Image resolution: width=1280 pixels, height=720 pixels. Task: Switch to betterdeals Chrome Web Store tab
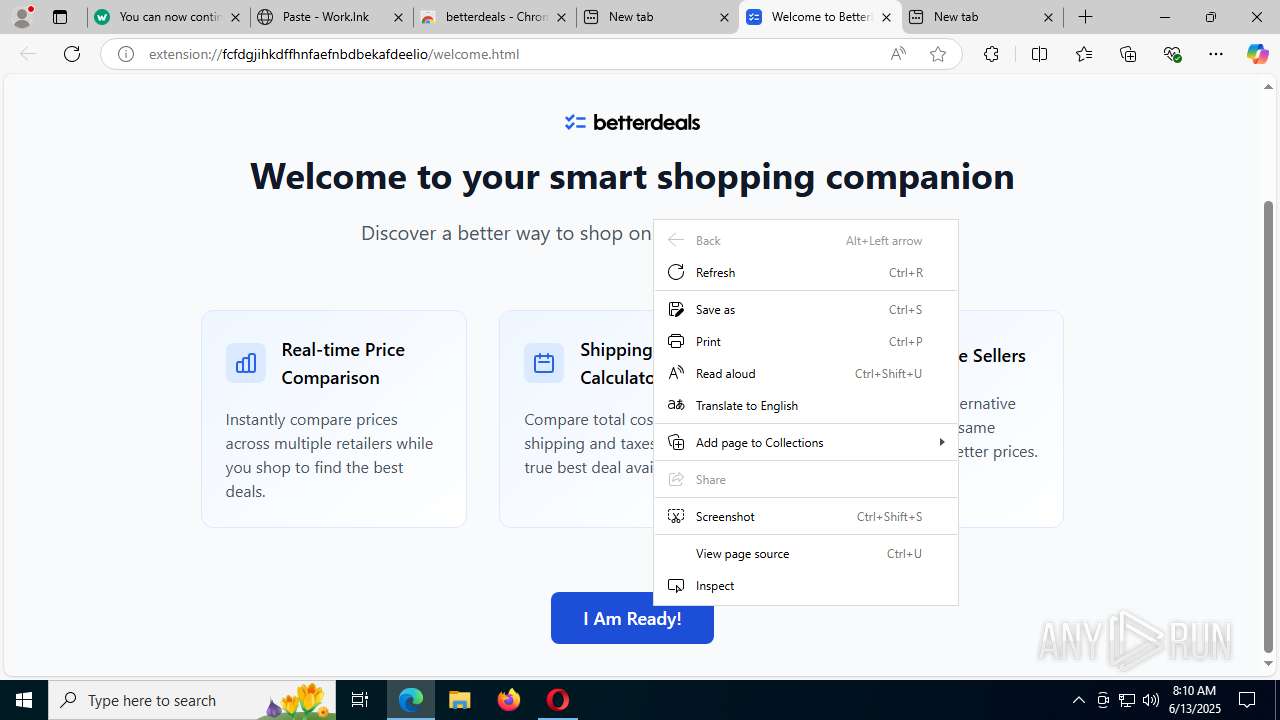click(x=493, y=17)
